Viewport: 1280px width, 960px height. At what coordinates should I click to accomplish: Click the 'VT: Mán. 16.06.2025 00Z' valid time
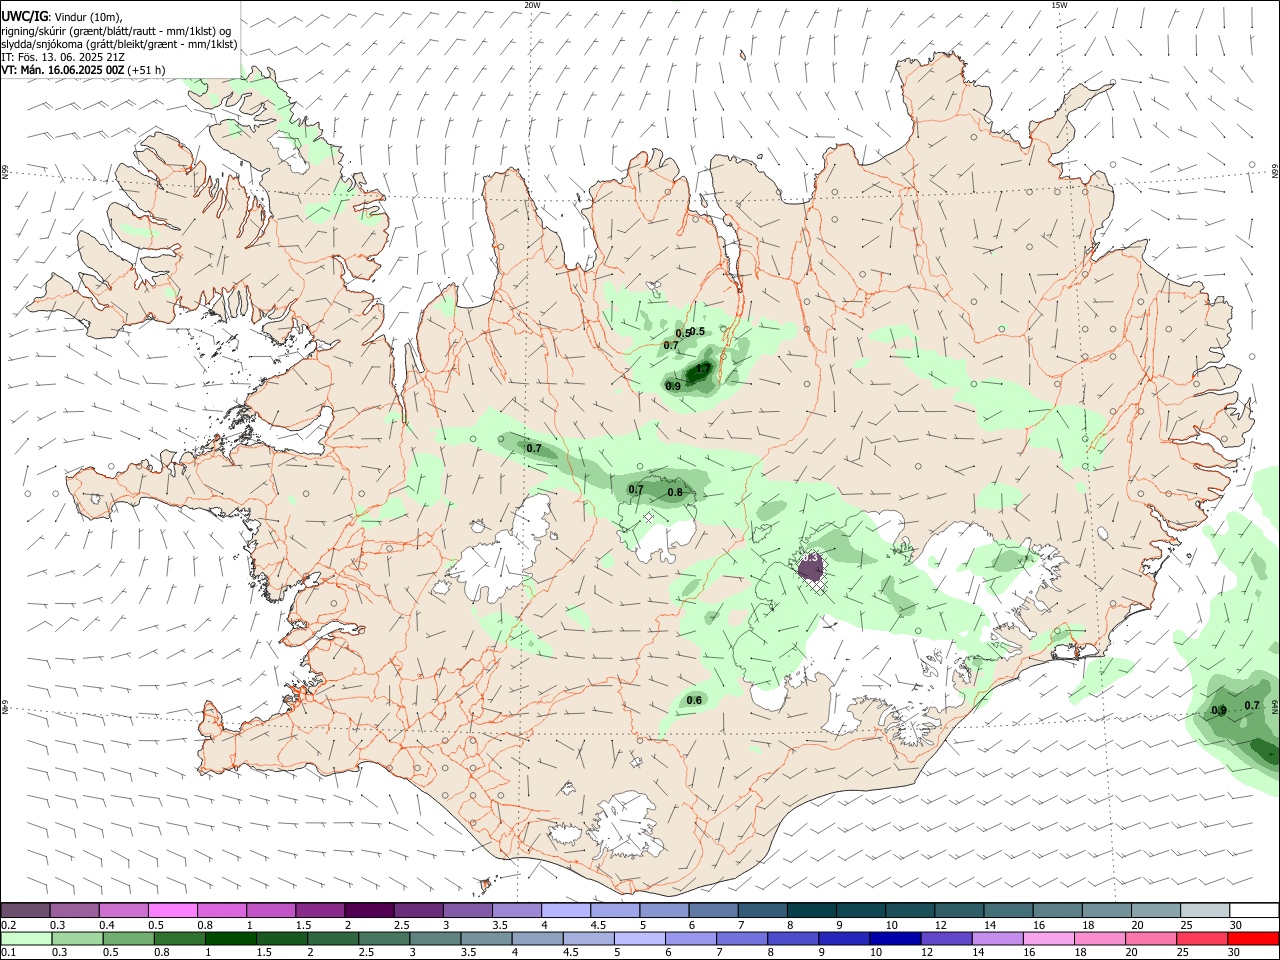[63, 70]
